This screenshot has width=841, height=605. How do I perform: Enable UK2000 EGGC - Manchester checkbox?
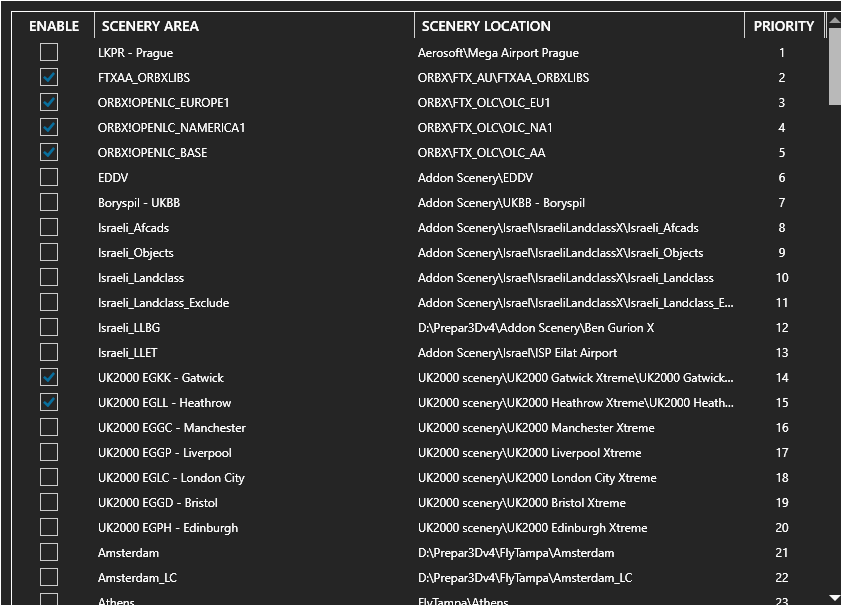tap(49, 427)
